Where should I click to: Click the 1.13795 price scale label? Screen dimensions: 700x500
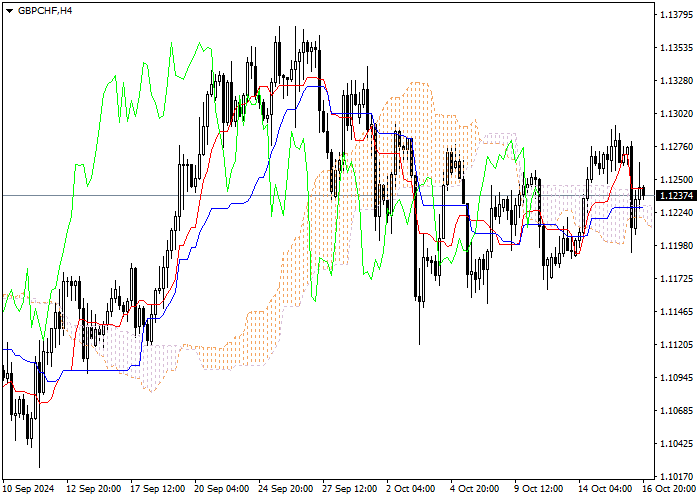[676, 15]
